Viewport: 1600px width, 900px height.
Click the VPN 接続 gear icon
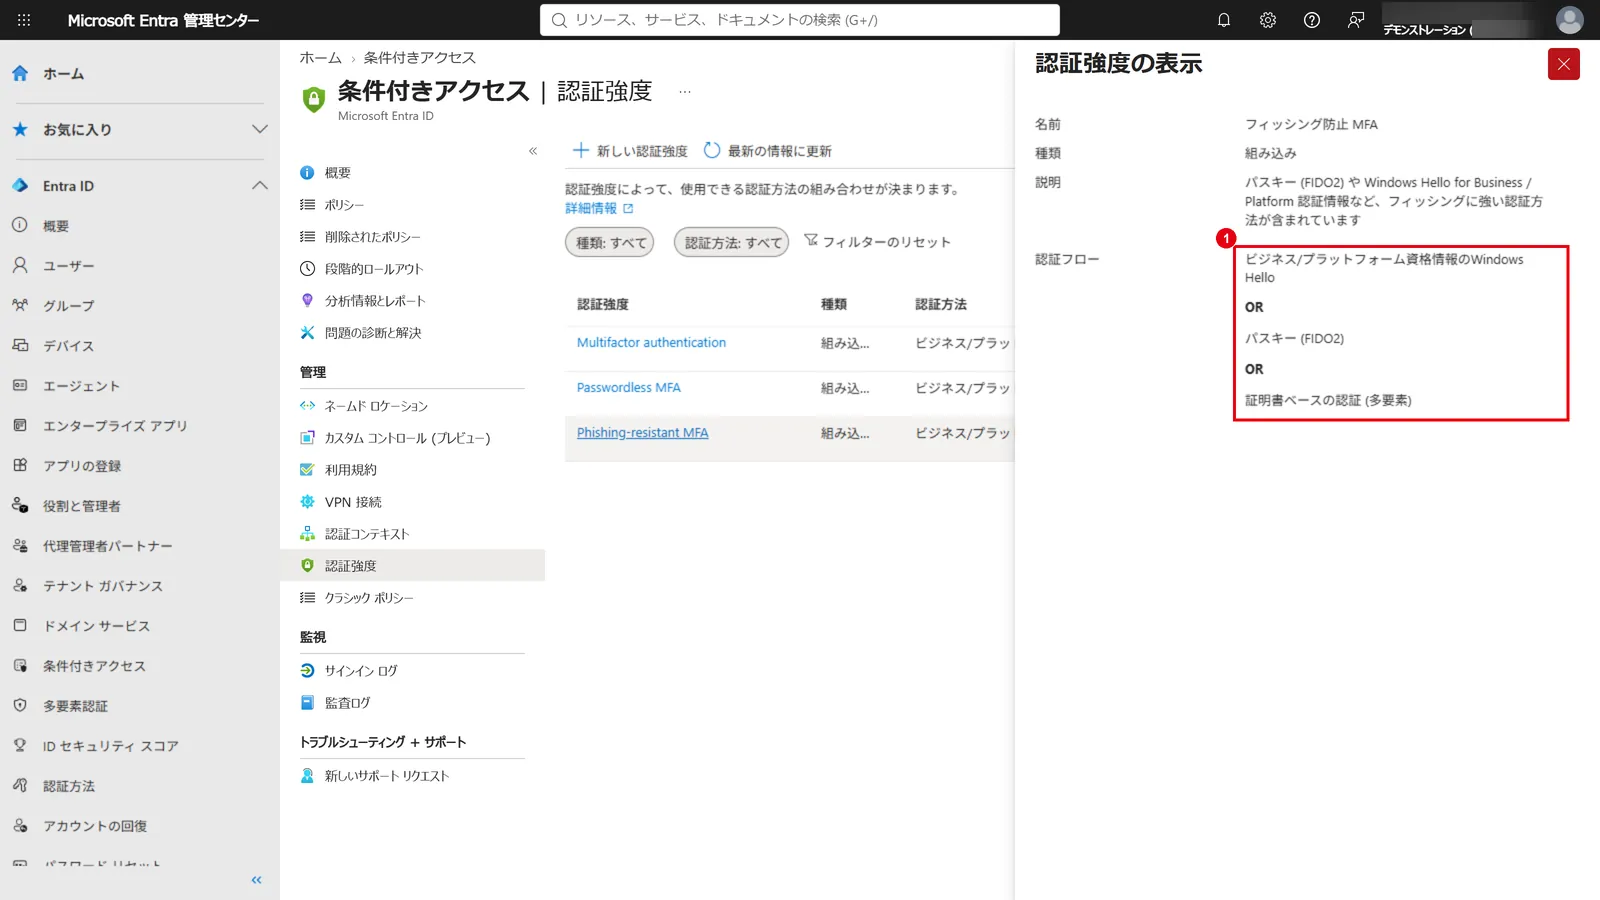307,502
